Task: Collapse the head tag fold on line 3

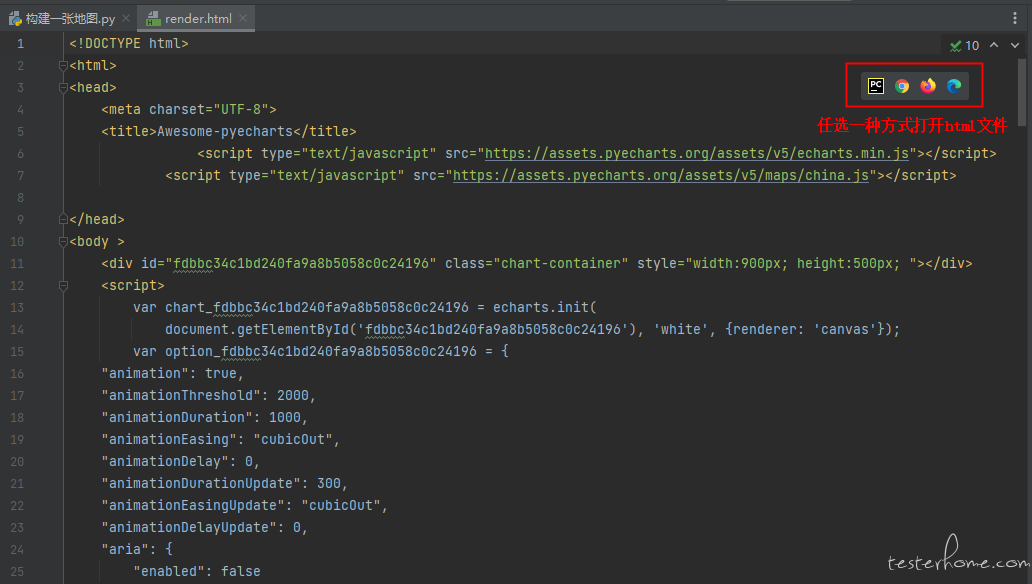Action: coord(63,88)
